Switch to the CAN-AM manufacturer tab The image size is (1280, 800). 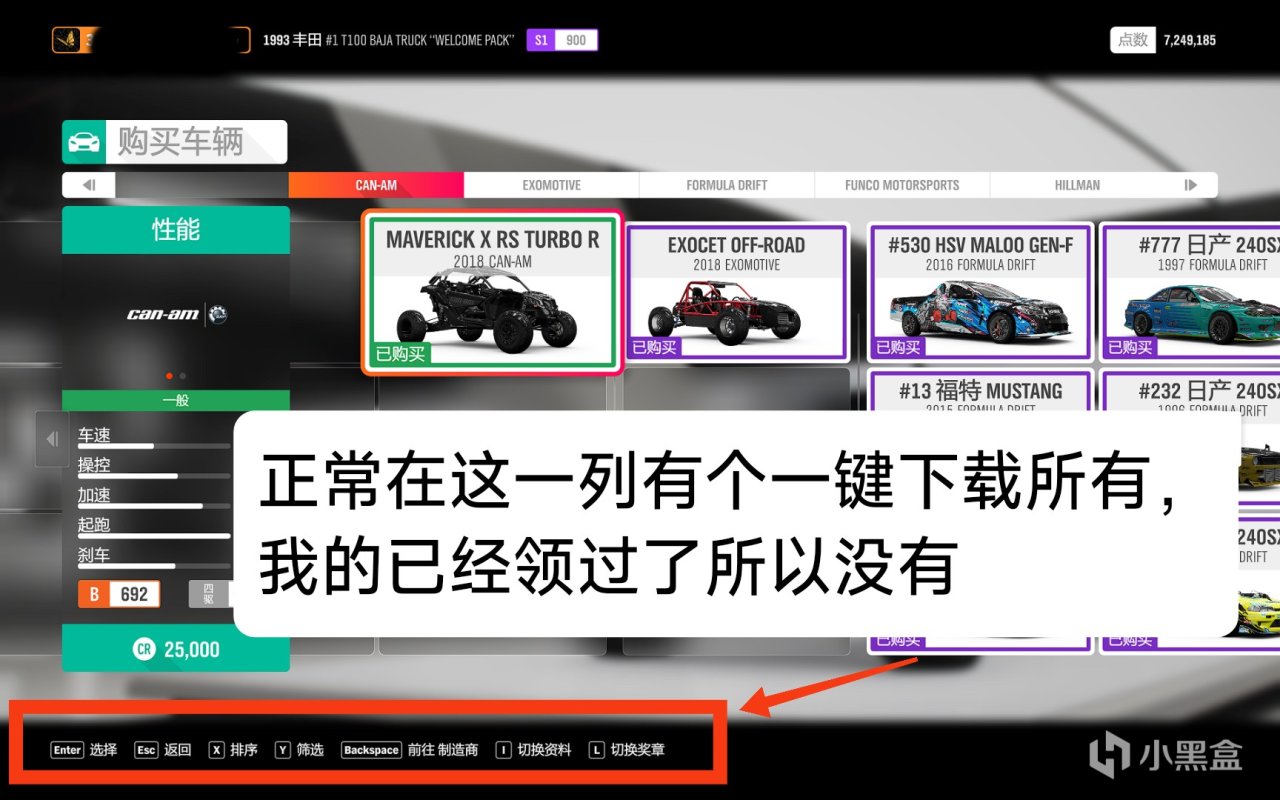coord(376,185)
